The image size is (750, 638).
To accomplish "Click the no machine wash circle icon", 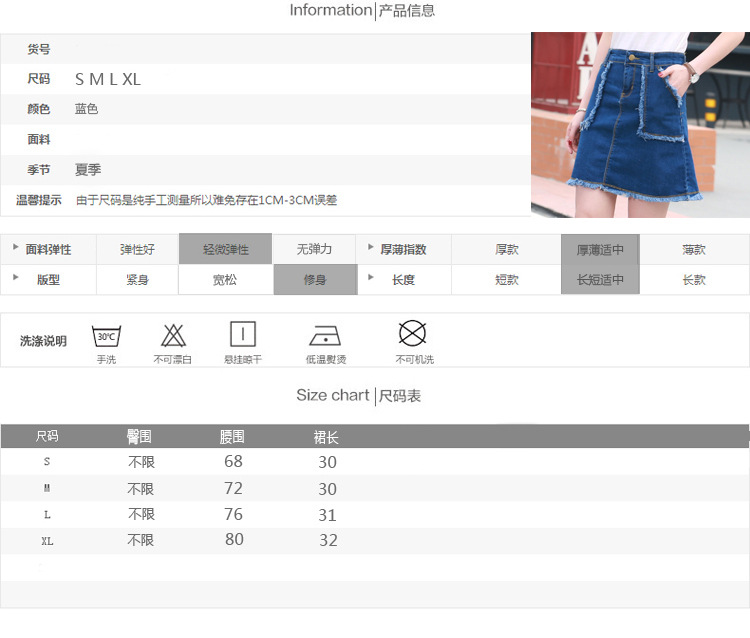I will tap(413, 333).
